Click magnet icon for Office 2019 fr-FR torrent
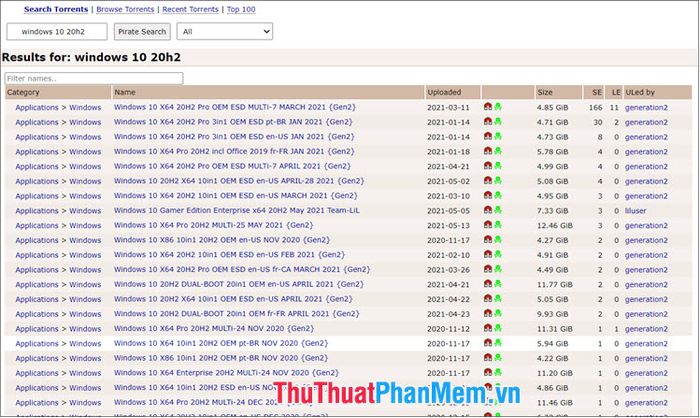The image size is (700, 418). click(488, 151)
